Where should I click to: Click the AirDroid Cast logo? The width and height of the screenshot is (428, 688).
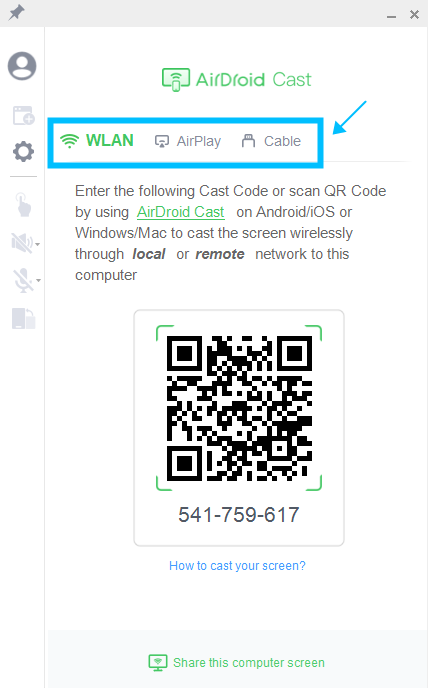pyautogui.click(x=237, y=79)
